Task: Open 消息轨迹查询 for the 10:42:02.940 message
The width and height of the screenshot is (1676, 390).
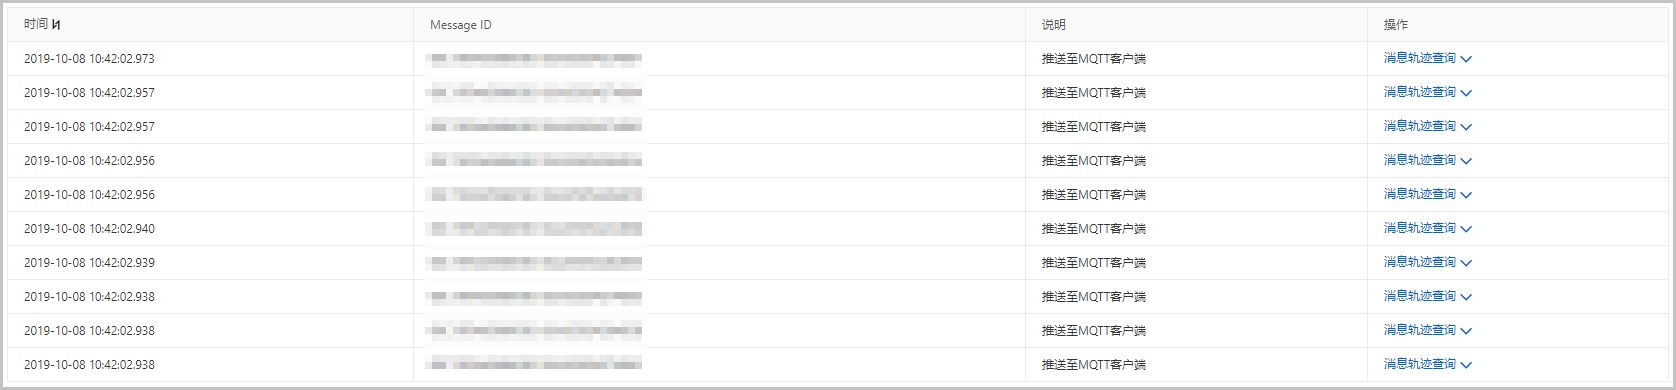Action: coord(1419,228)
